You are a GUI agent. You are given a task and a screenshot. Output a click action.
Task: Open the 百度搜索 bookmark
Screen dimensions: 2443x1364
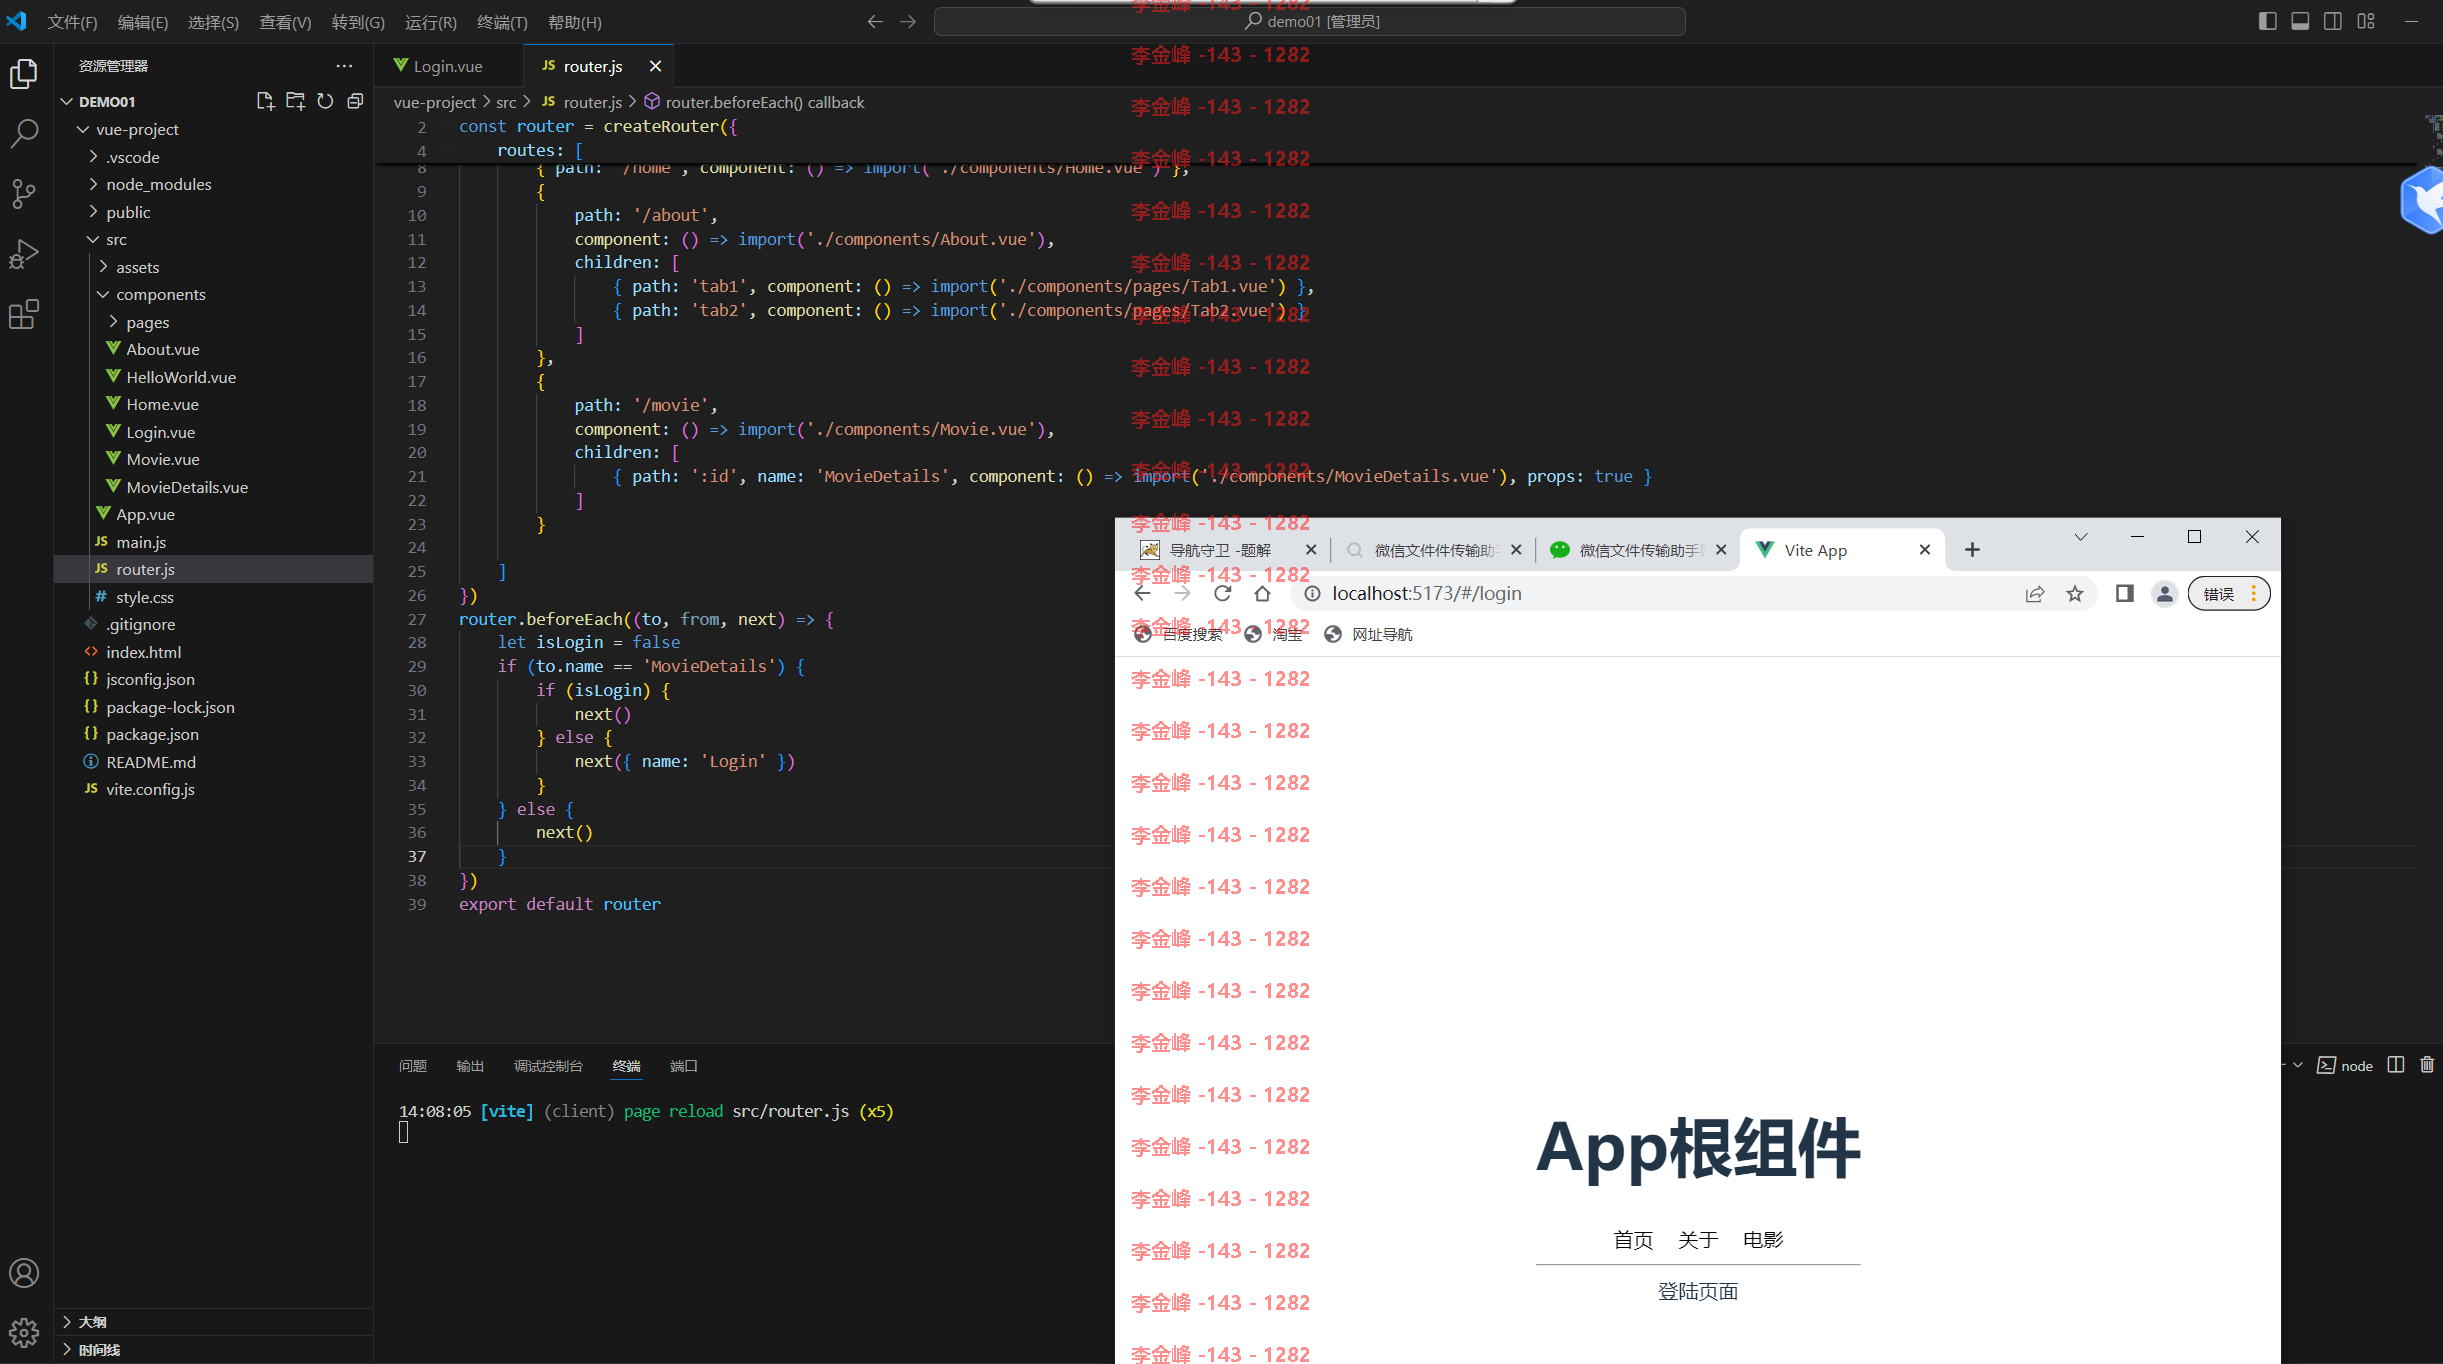click(x=1180, y=634)
